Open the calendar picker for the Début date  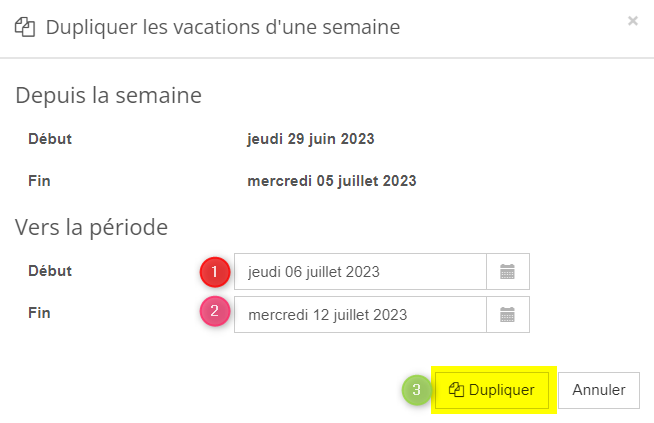tap(508, 271)
